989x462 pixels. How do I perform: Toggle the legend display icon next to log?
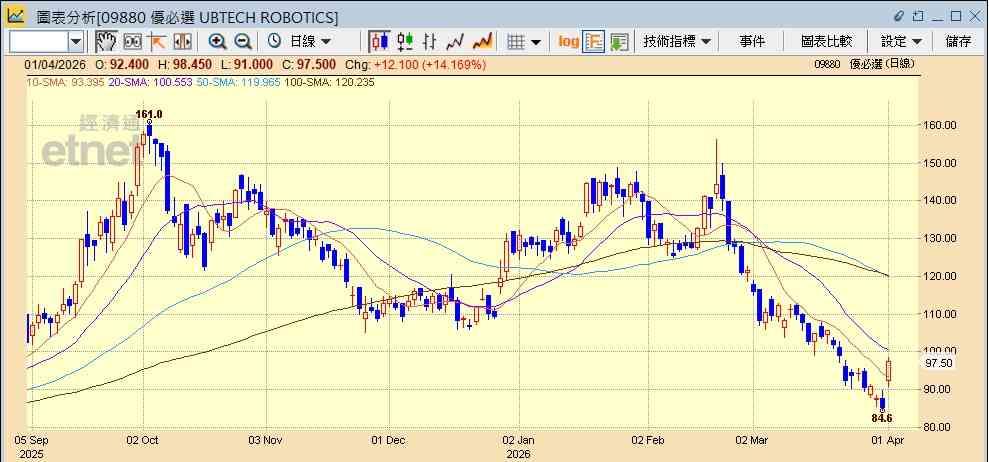click(x=594, y=42)
